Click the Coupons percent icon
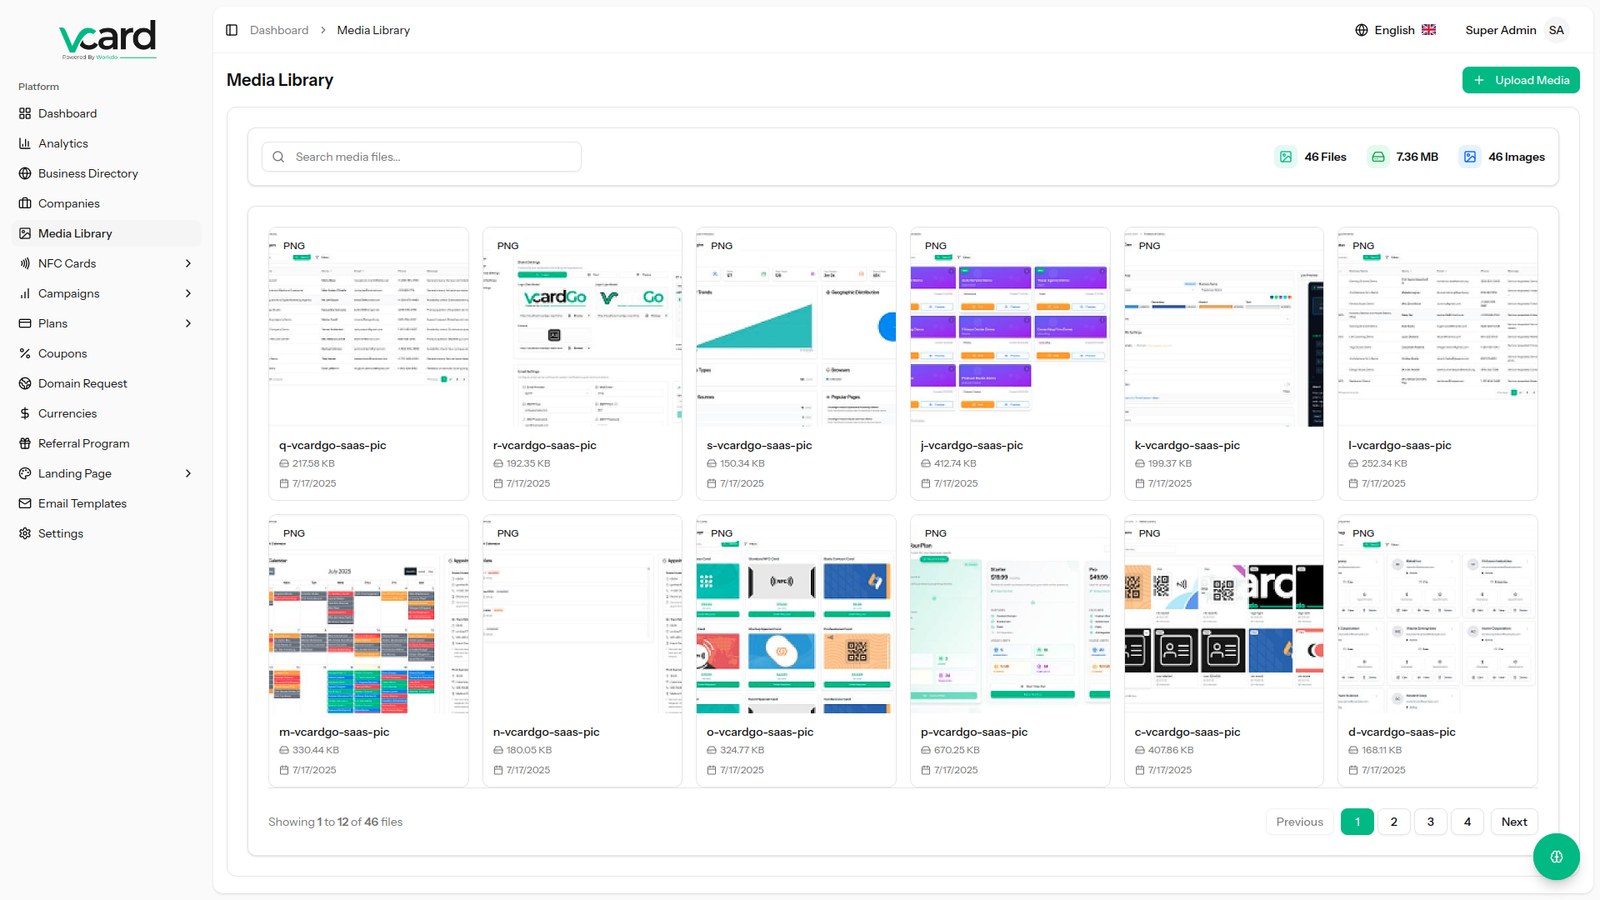 coord(25,354)
